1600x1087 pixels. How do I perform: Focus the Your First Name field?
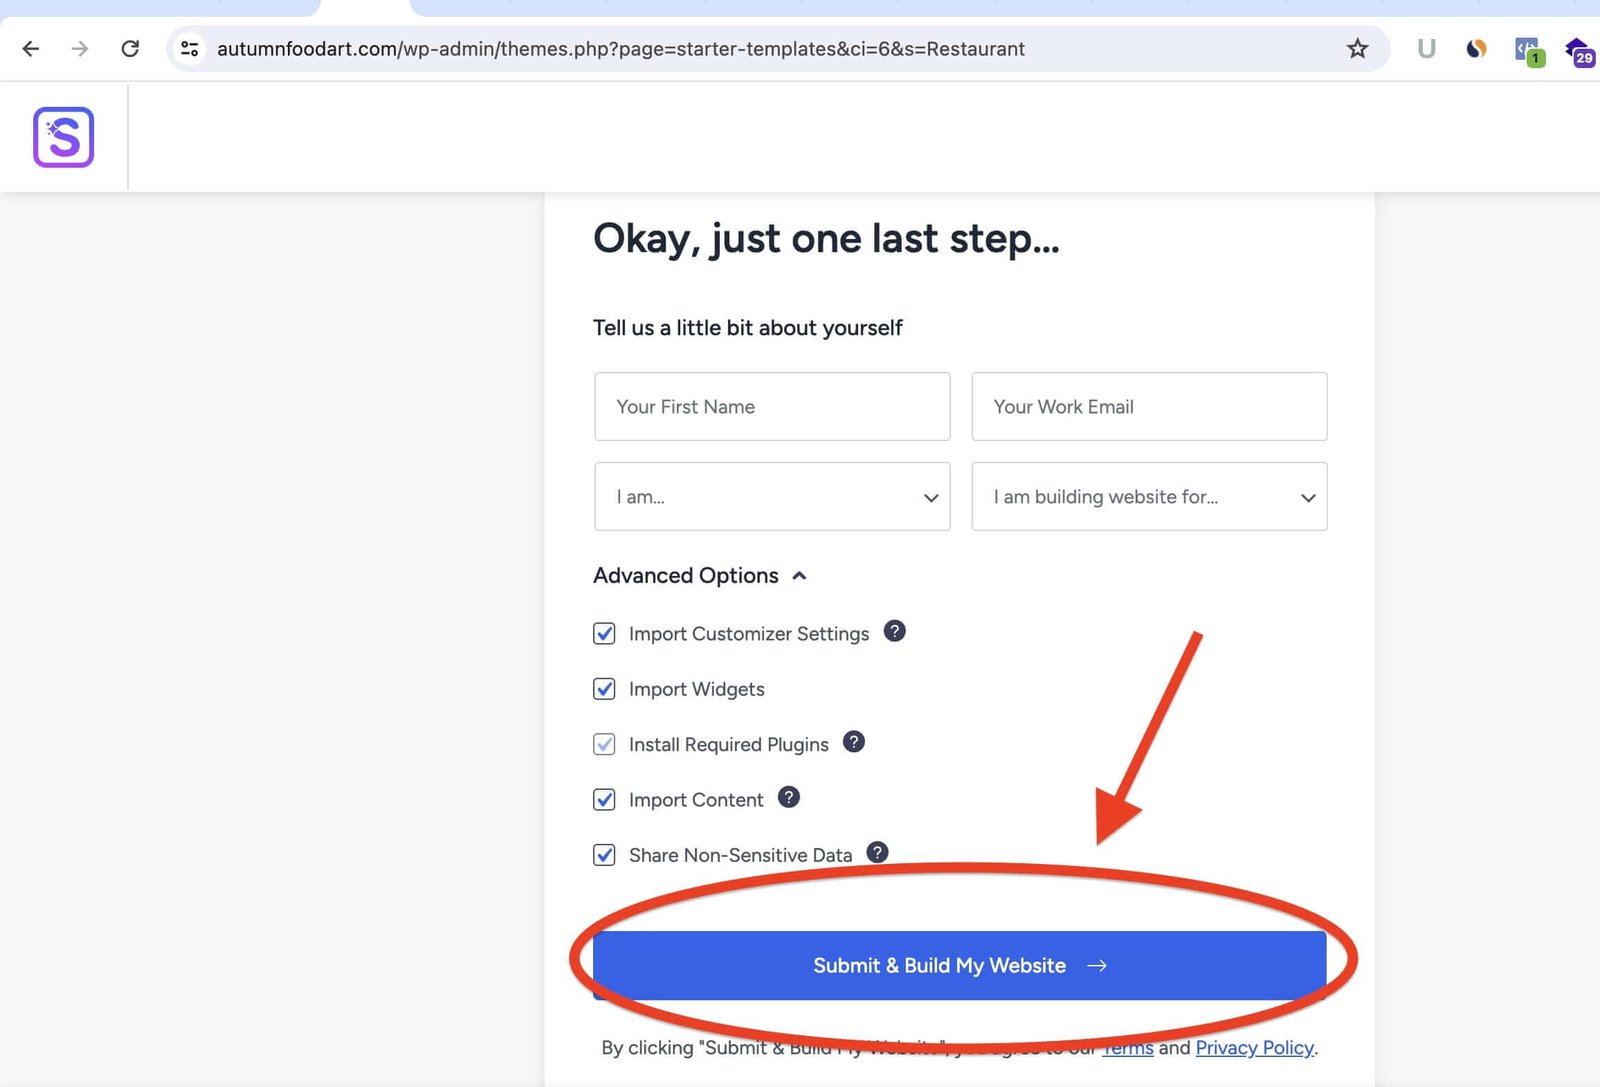coord(772,406)
